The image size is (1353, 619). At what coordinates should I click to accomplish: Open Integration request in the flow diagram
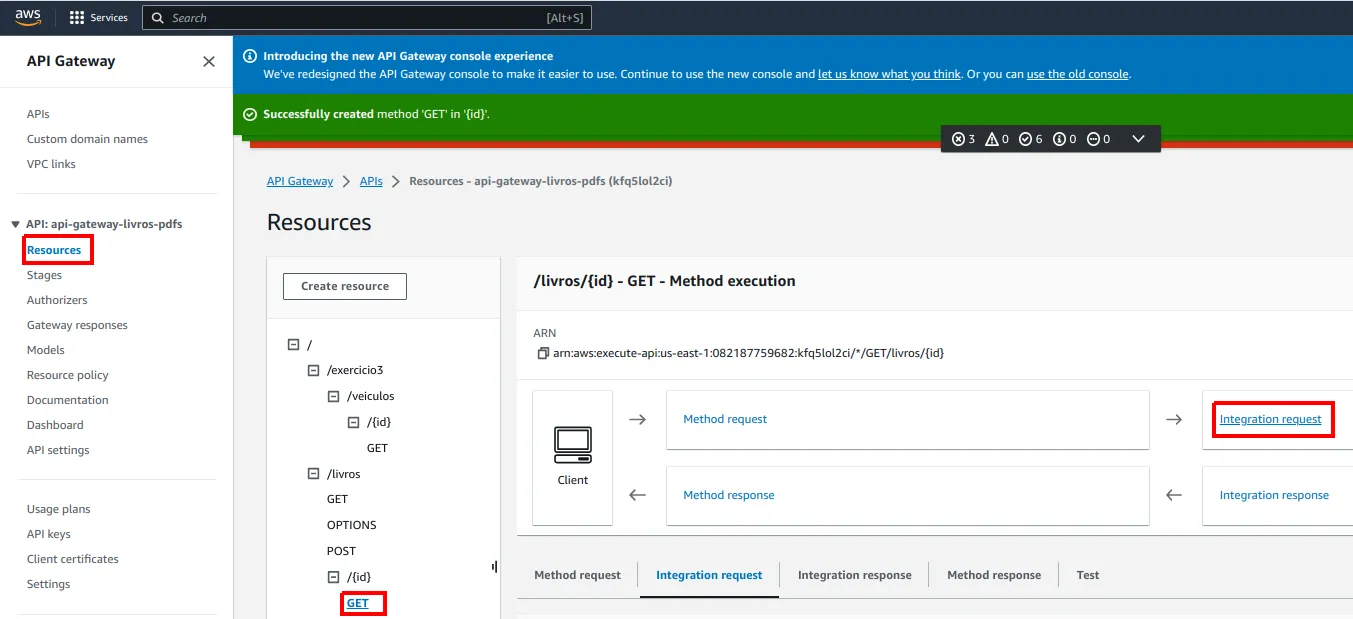pyautogui.click(x=1270, y=419)
